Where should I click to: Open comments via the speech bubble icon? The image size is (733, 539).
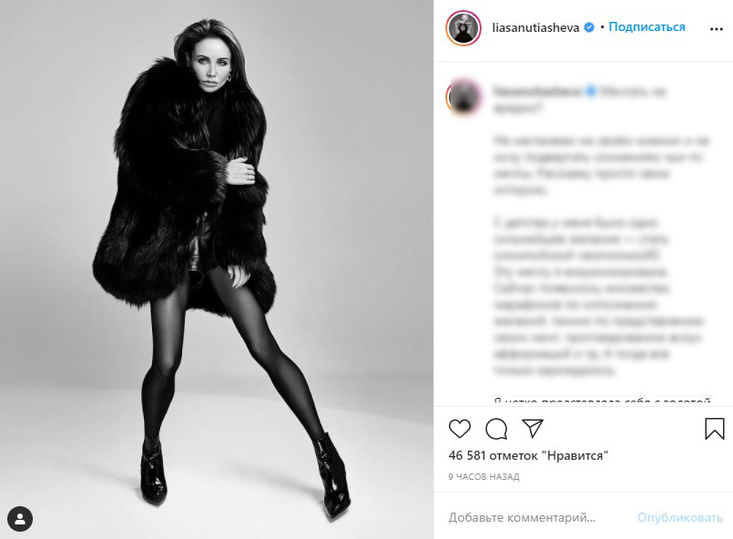496,429
